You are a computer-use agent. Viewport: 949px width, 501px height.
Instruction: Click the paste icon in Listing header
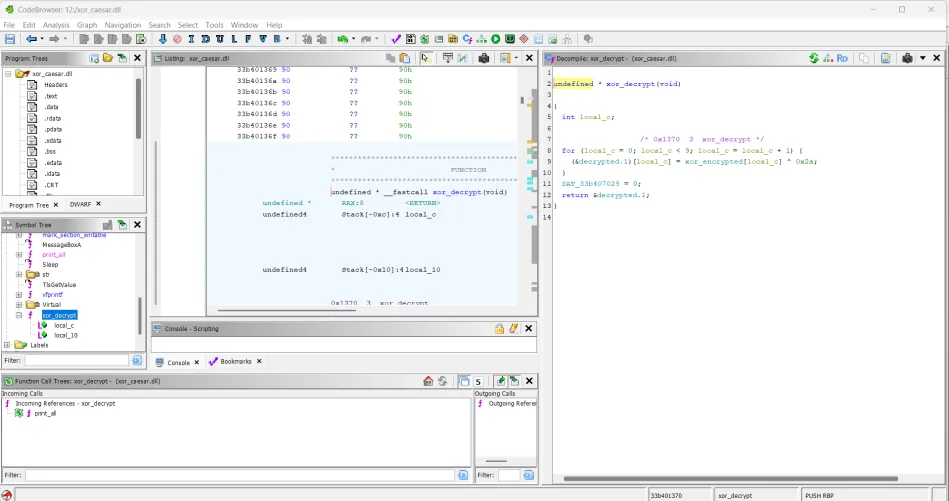[x=405, y=58]
